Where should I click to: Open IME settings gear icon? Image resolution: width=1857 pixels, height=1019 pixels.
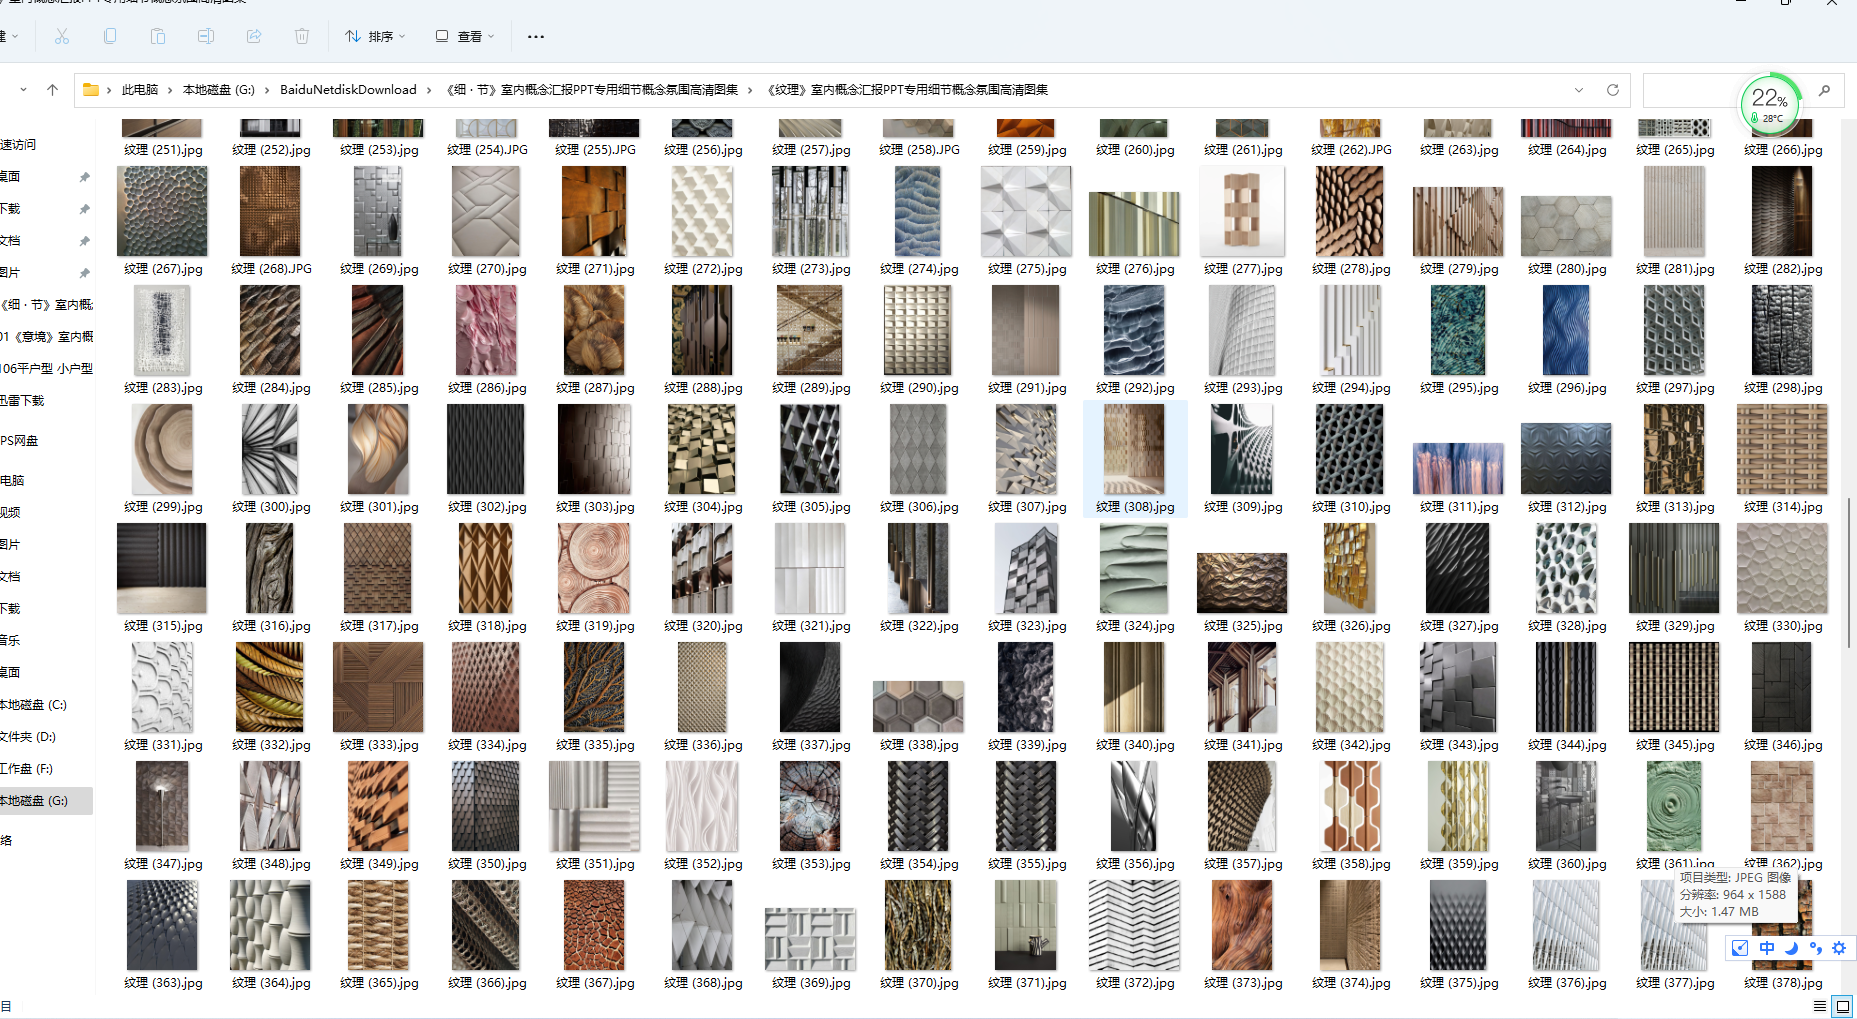[1839, 948]
